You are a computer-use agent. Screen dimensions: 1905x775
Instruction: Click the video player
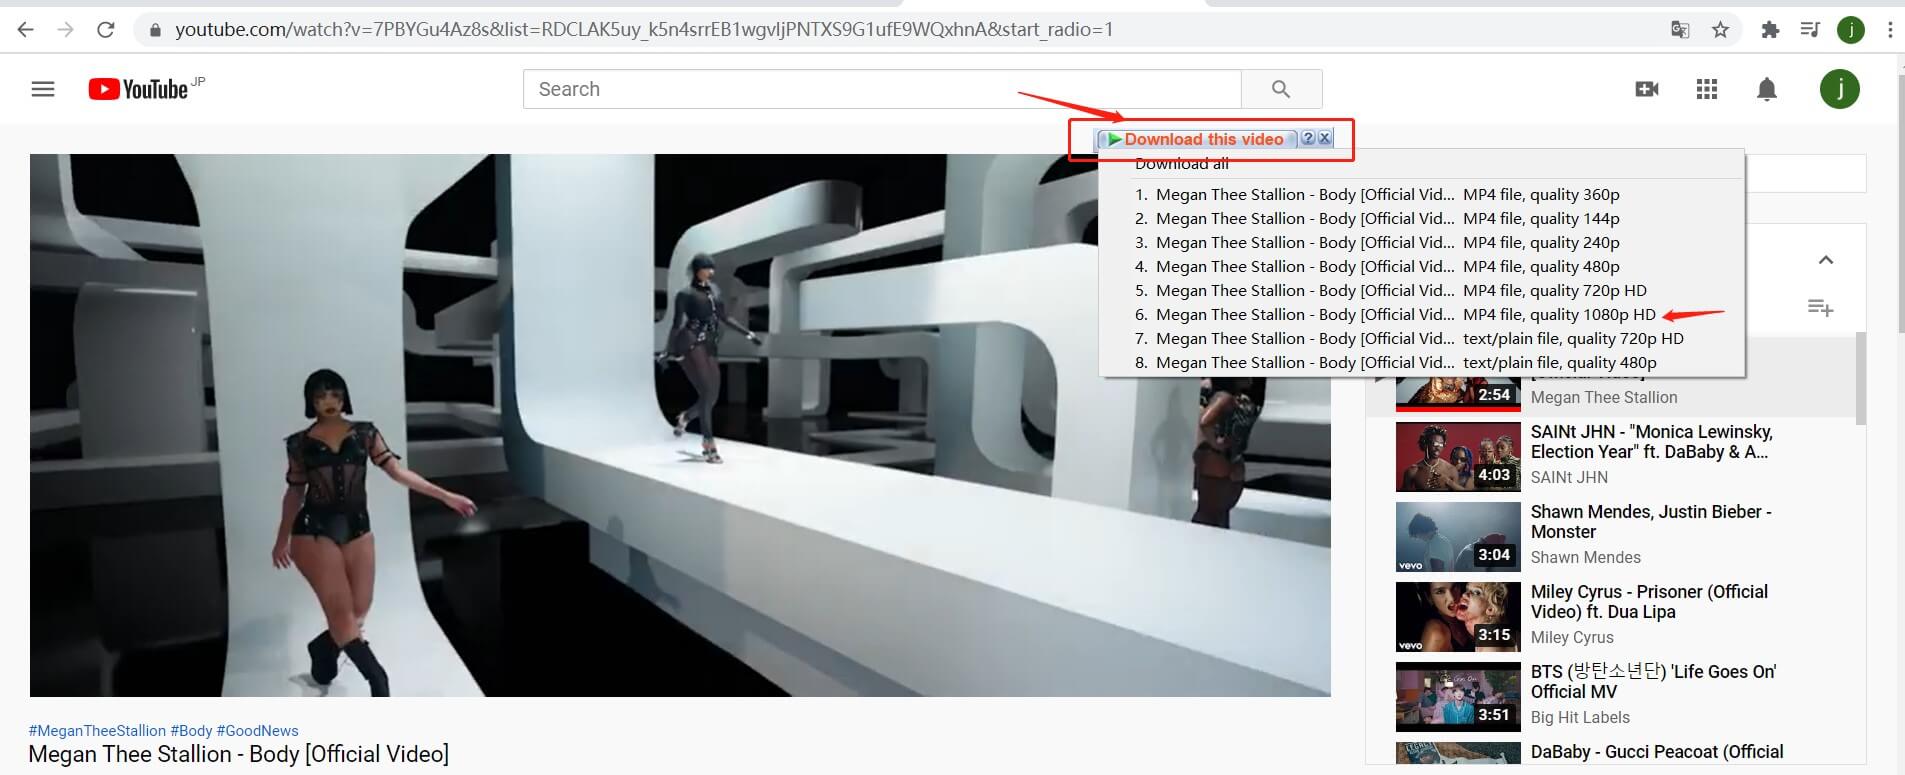coord(680,425)
